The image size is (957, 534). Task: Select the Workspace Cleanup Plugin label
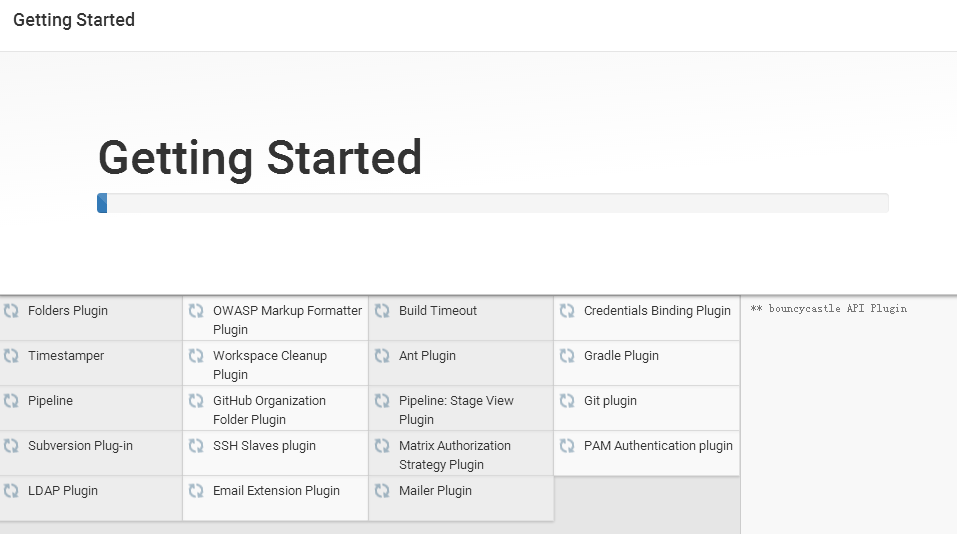tap(270, 365)
